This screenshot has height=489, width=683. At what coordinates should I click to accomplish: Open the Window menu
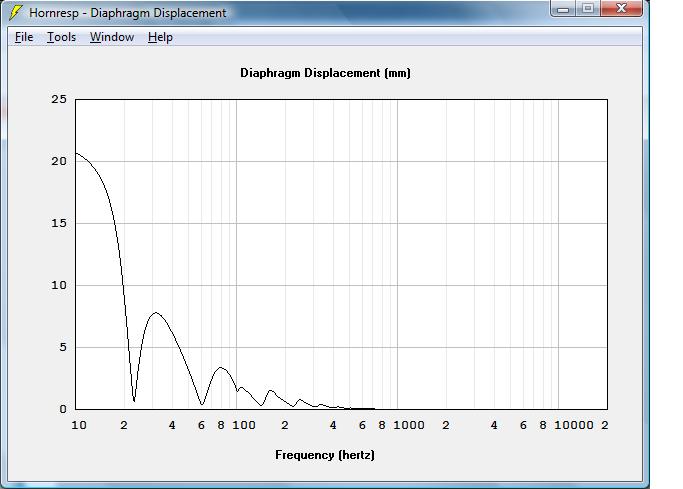click(x=112, y=37)
